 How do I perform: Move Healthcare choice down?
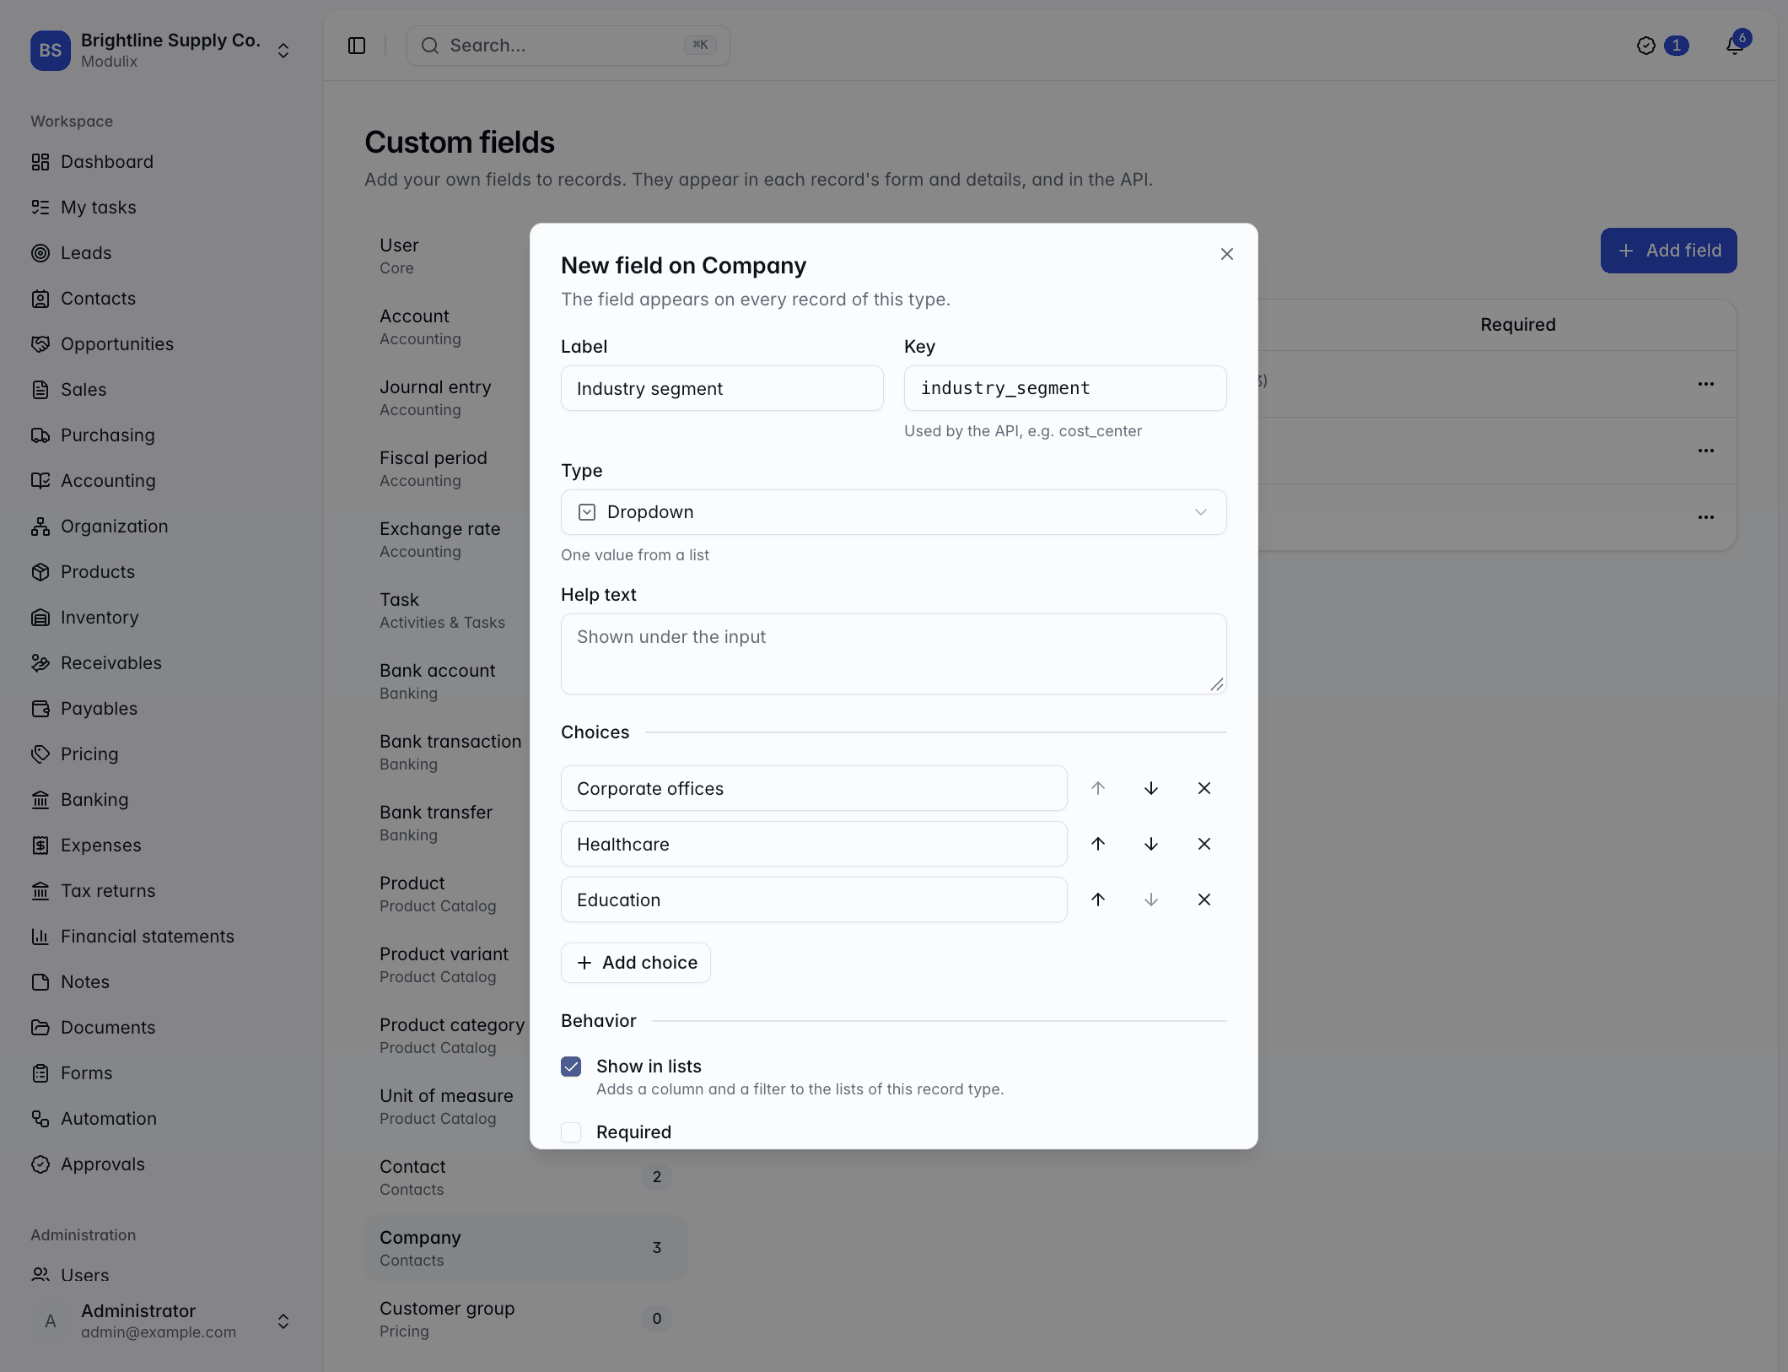pyautogui.click(x=1151, y=844)
